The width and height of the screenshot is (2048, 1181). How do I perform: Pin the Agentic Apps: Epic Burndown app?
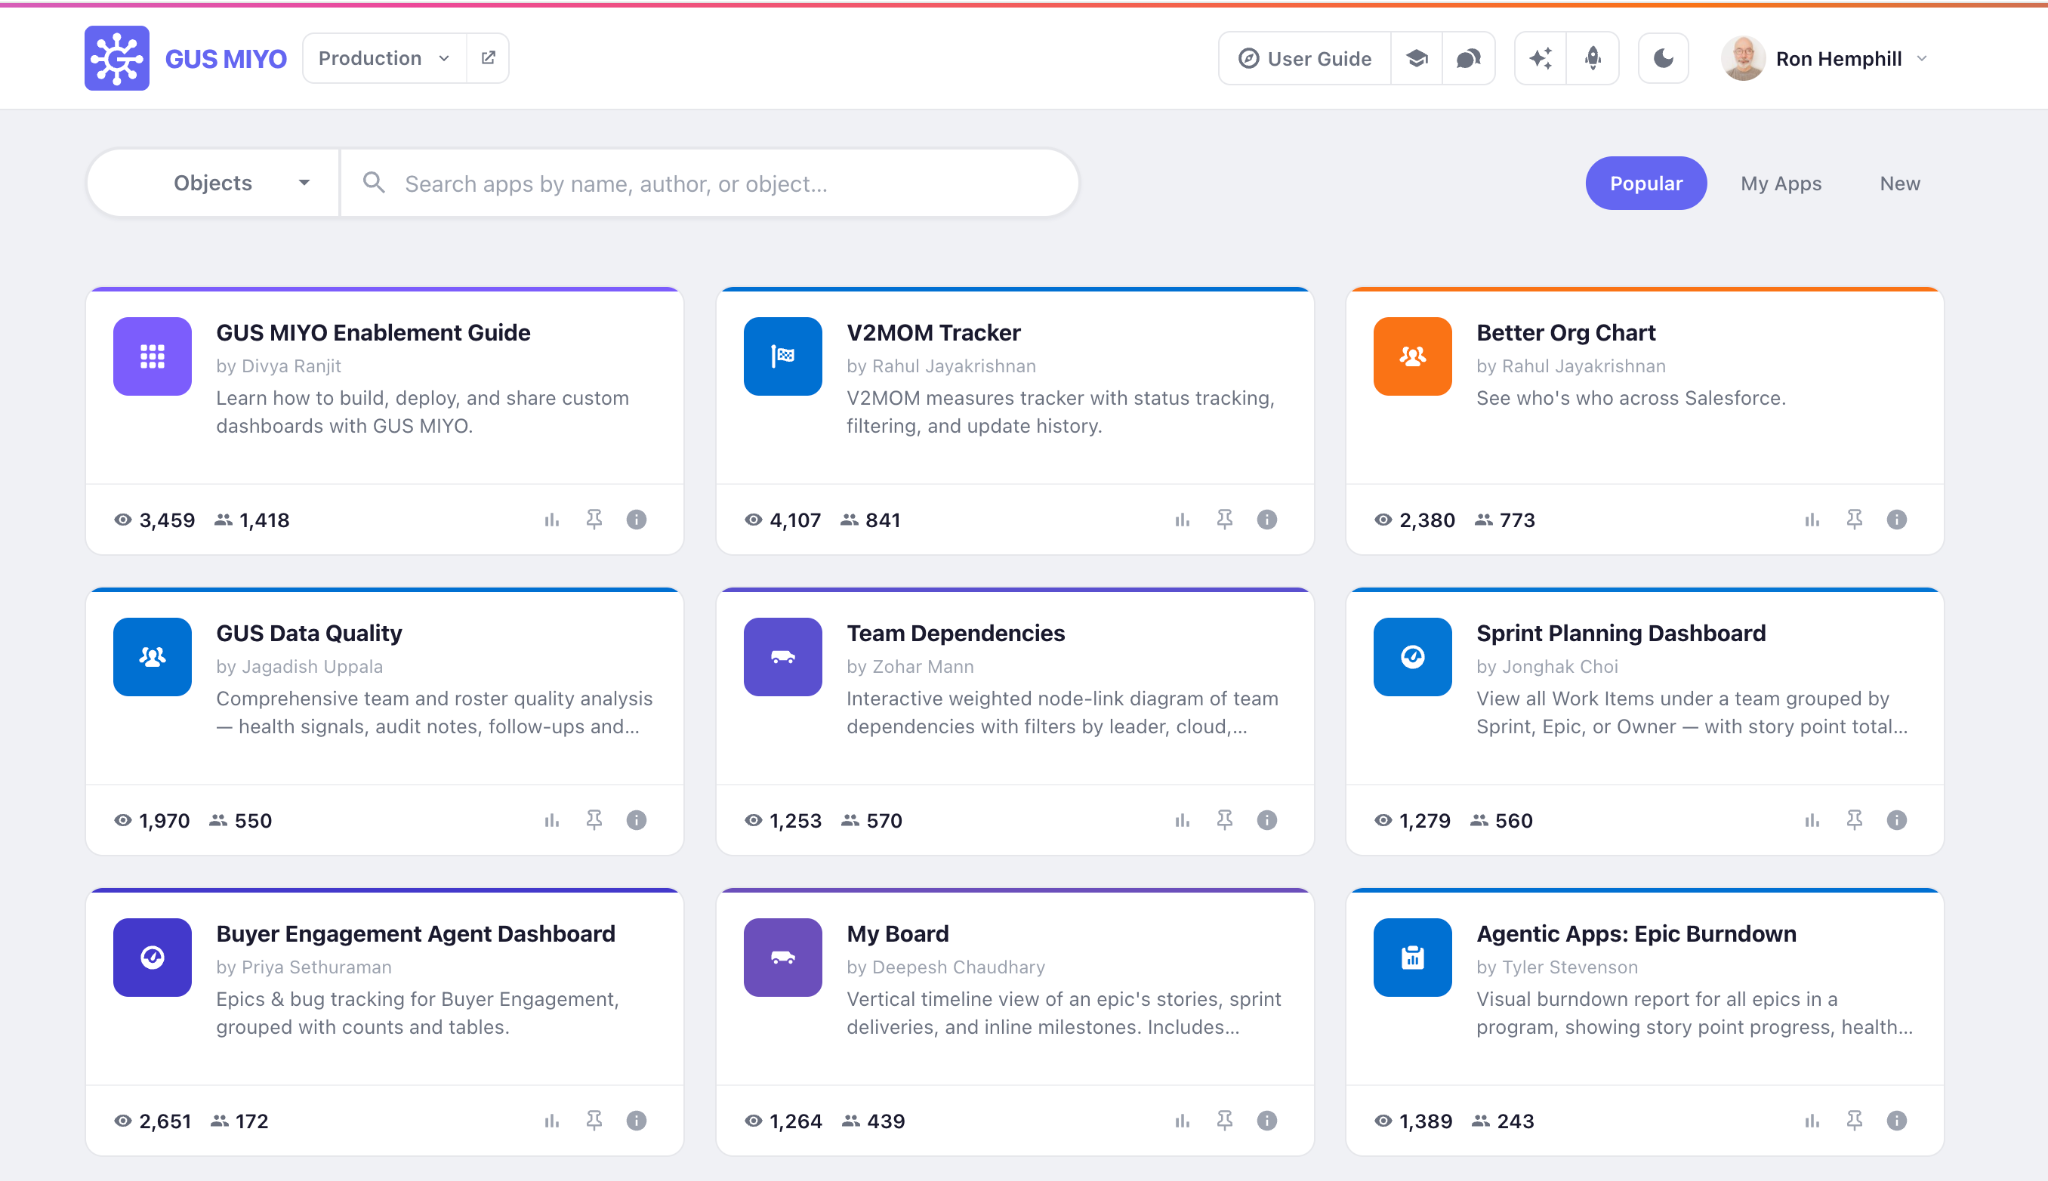point(1854,1120)
